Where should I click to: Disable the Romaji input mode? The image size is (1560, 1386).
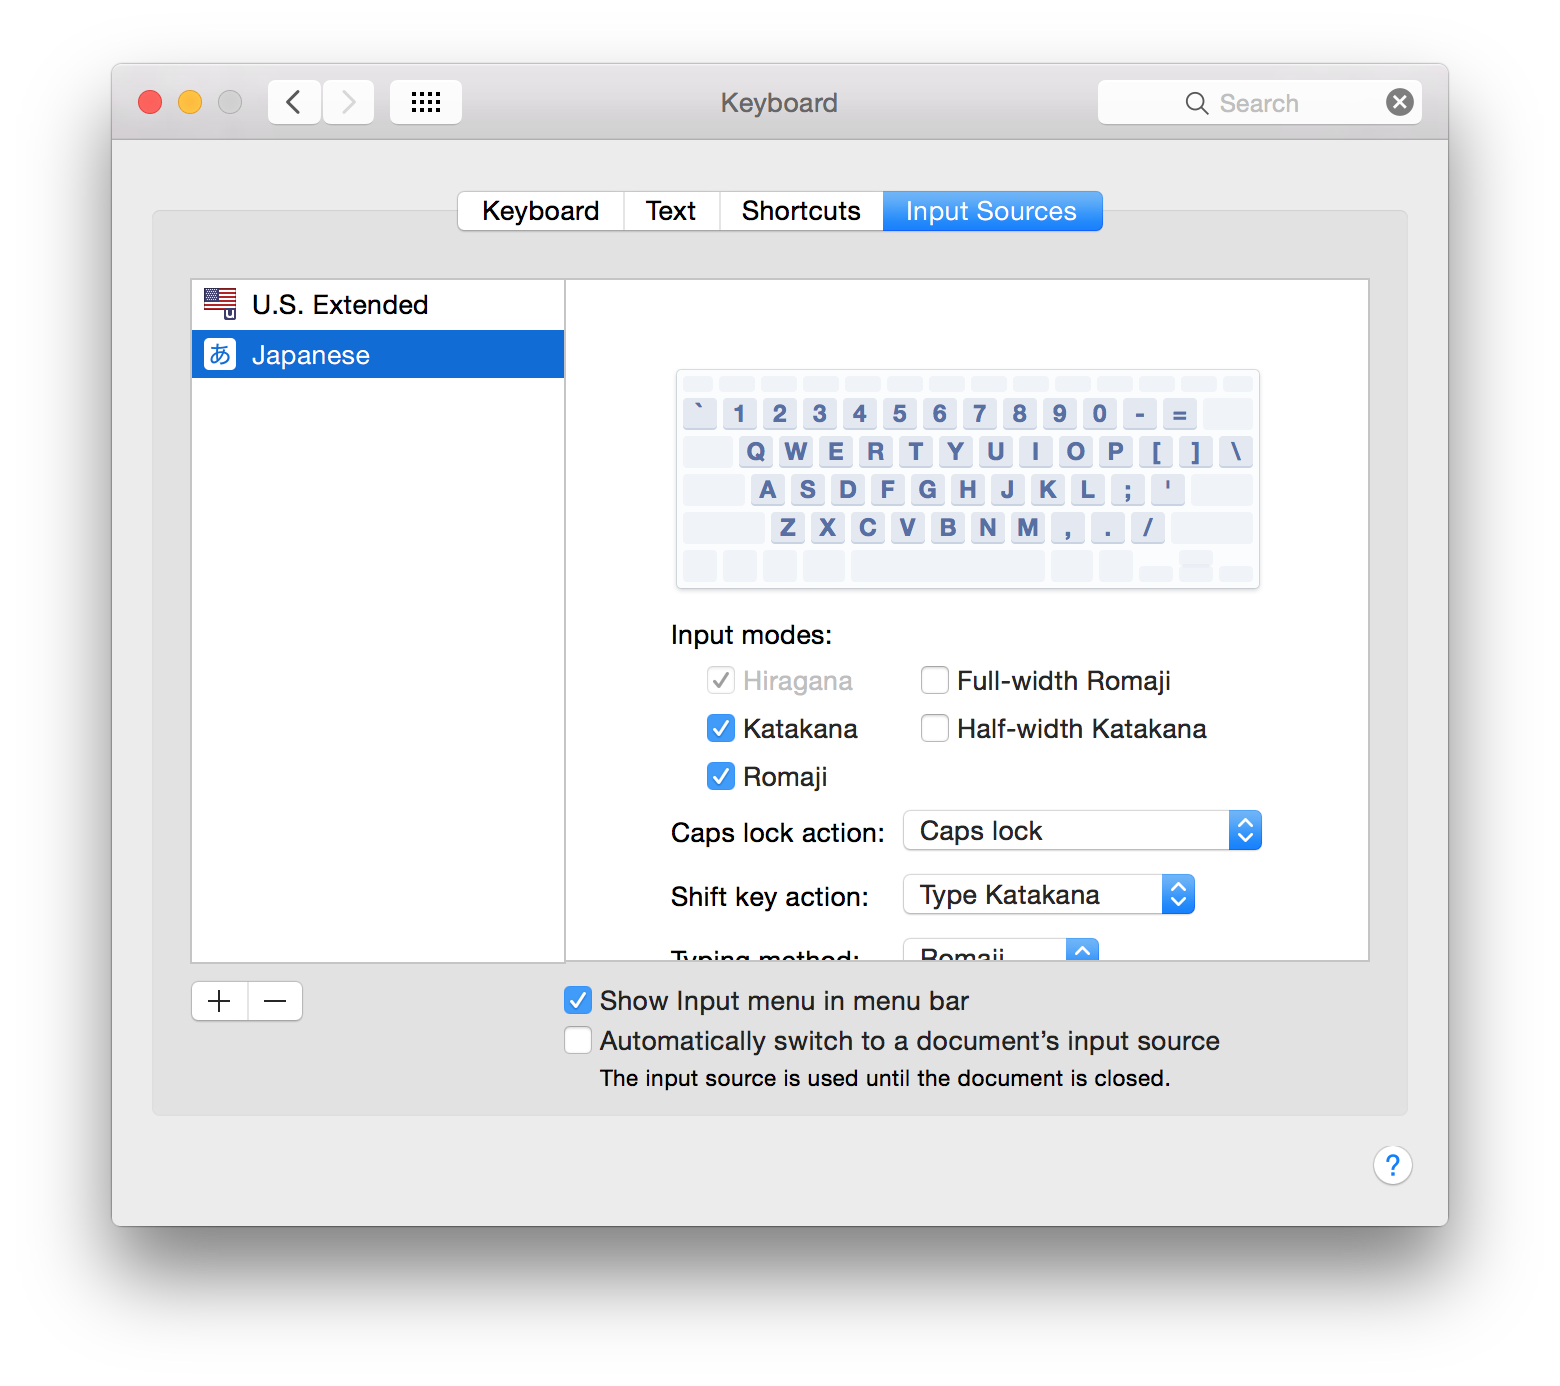tap(721, 776)
